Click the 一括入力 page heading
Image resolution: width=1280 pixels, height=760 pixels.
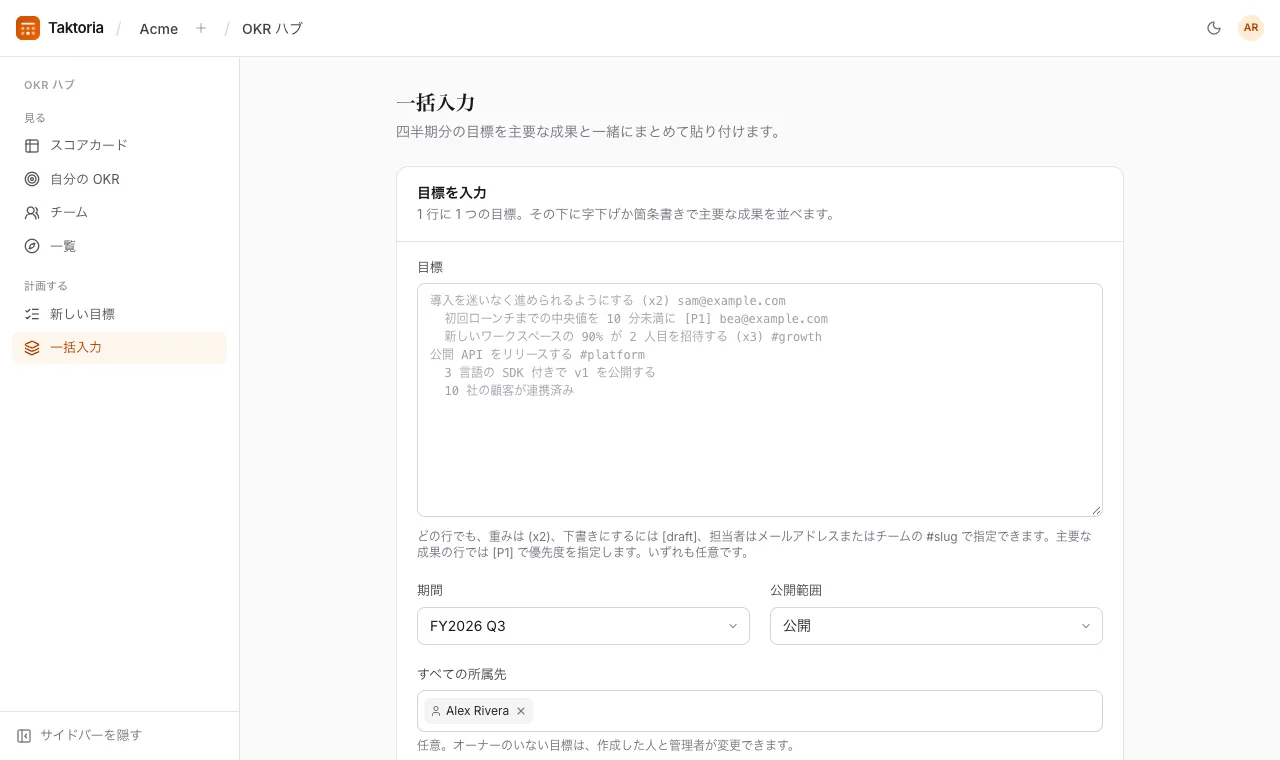pos(435,103)
